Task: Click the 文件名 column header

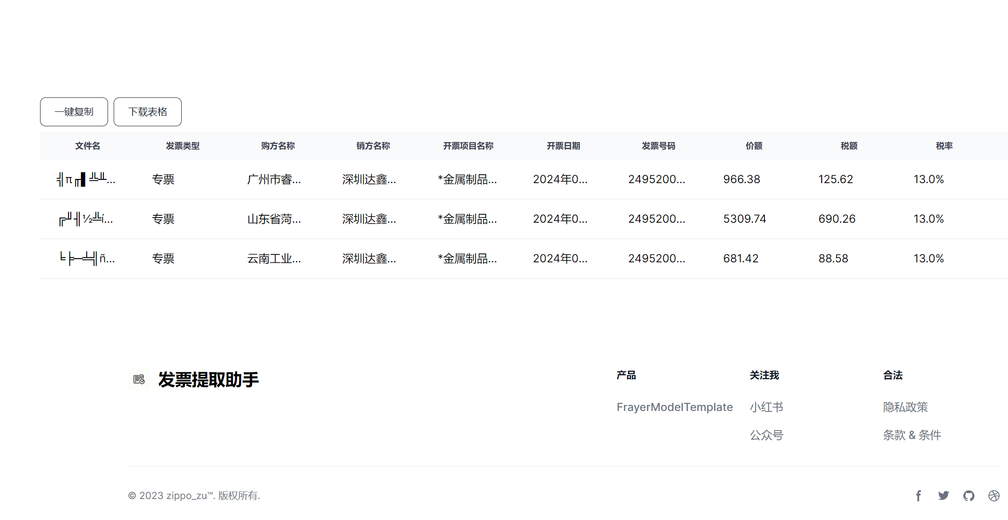Action: point(87,146)
